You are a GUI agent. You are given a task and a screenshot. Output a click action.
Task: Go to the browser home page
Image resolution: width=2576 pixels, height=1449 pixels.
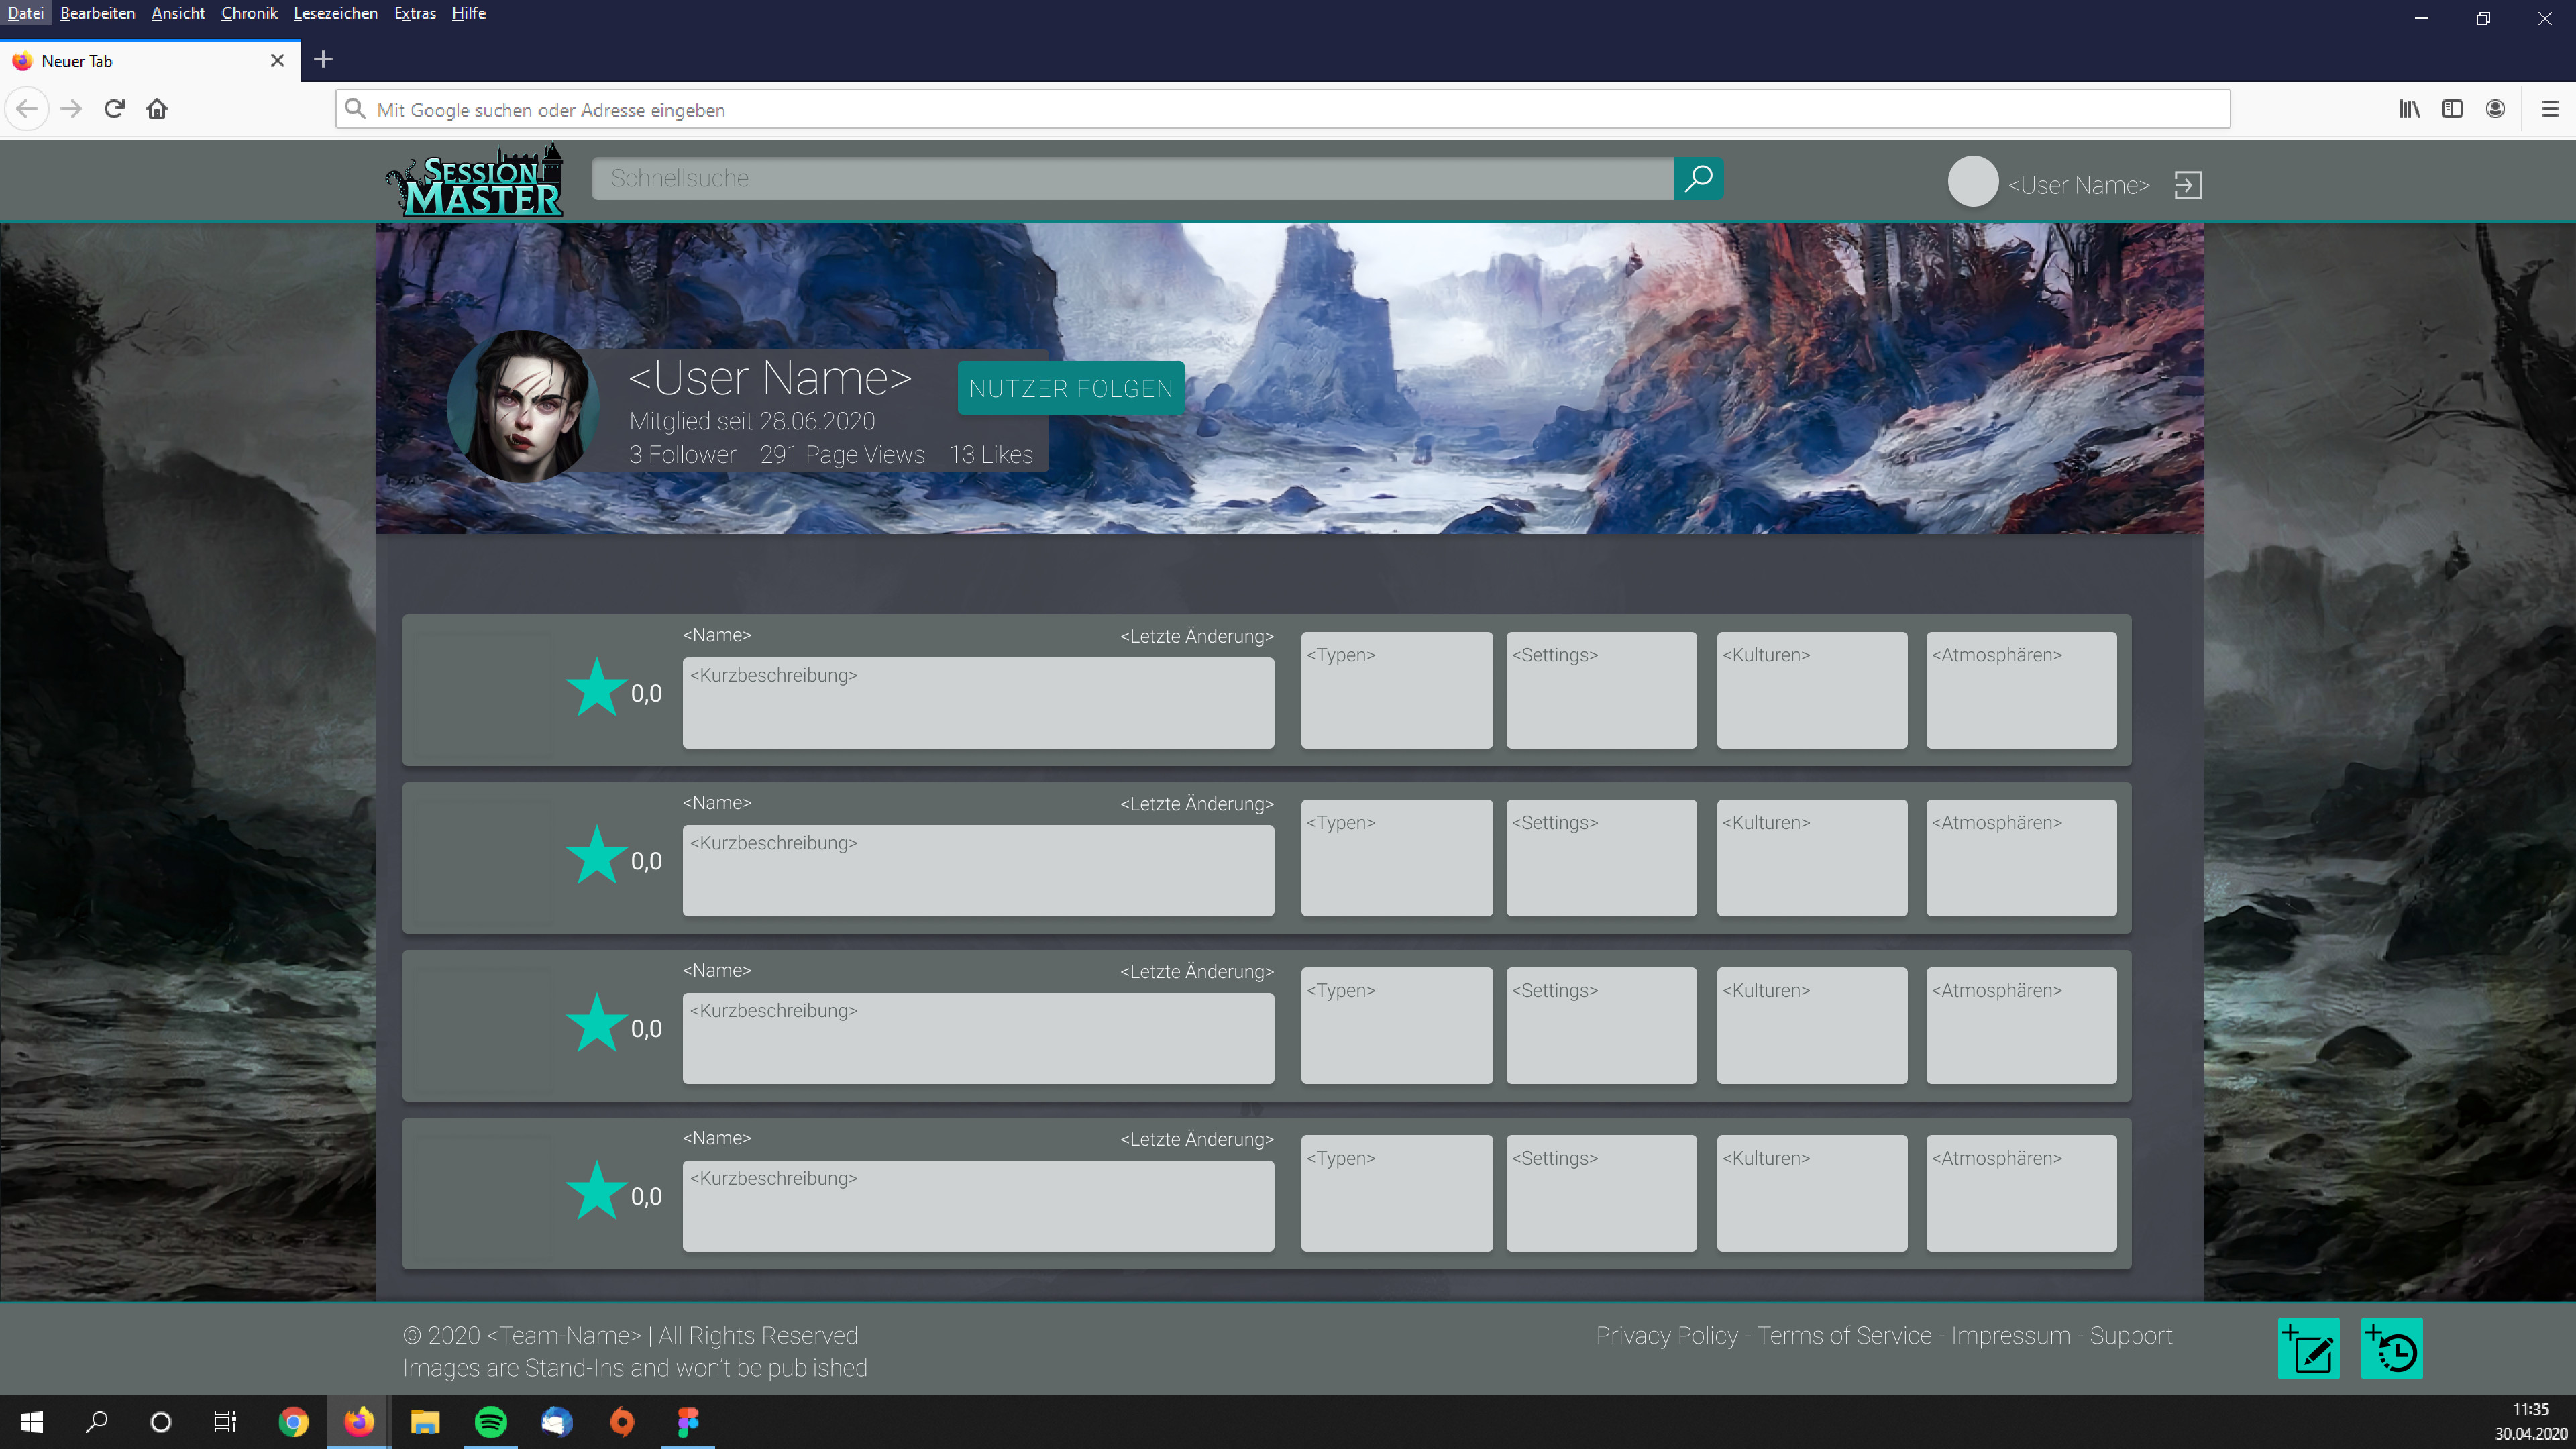(157, 109)
